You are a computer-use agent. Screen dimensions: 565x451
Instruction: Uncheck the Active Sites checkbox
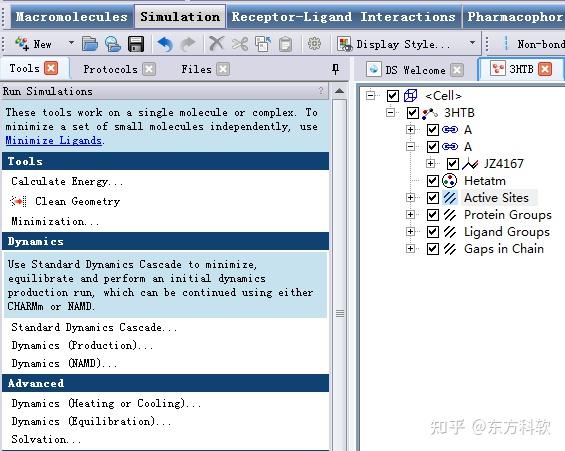tap(433, 198)
